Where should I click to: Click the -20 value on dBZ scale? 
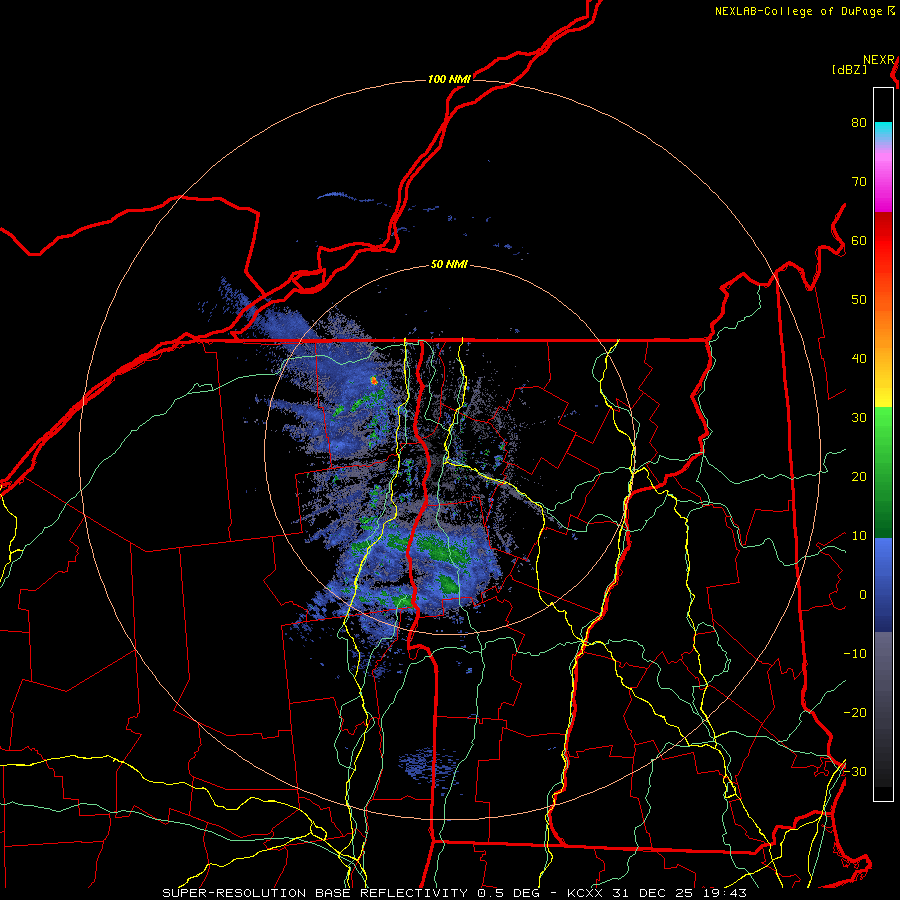(855, 713)
